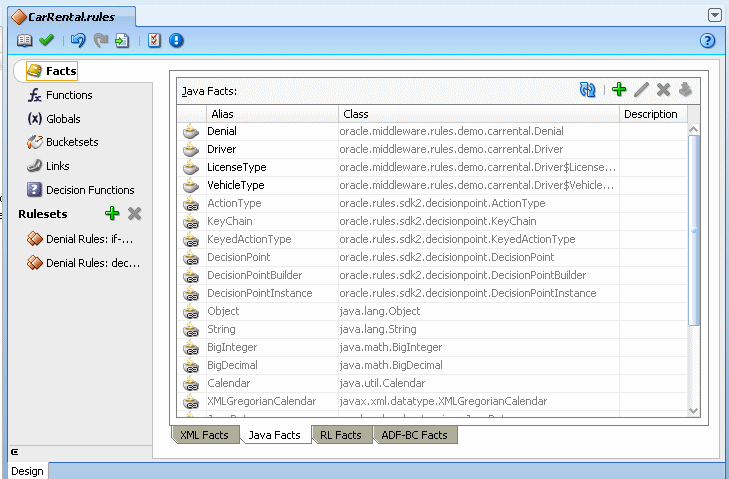
Task: Click the Driver row Java cup icon
Action: tap(191, 150)
